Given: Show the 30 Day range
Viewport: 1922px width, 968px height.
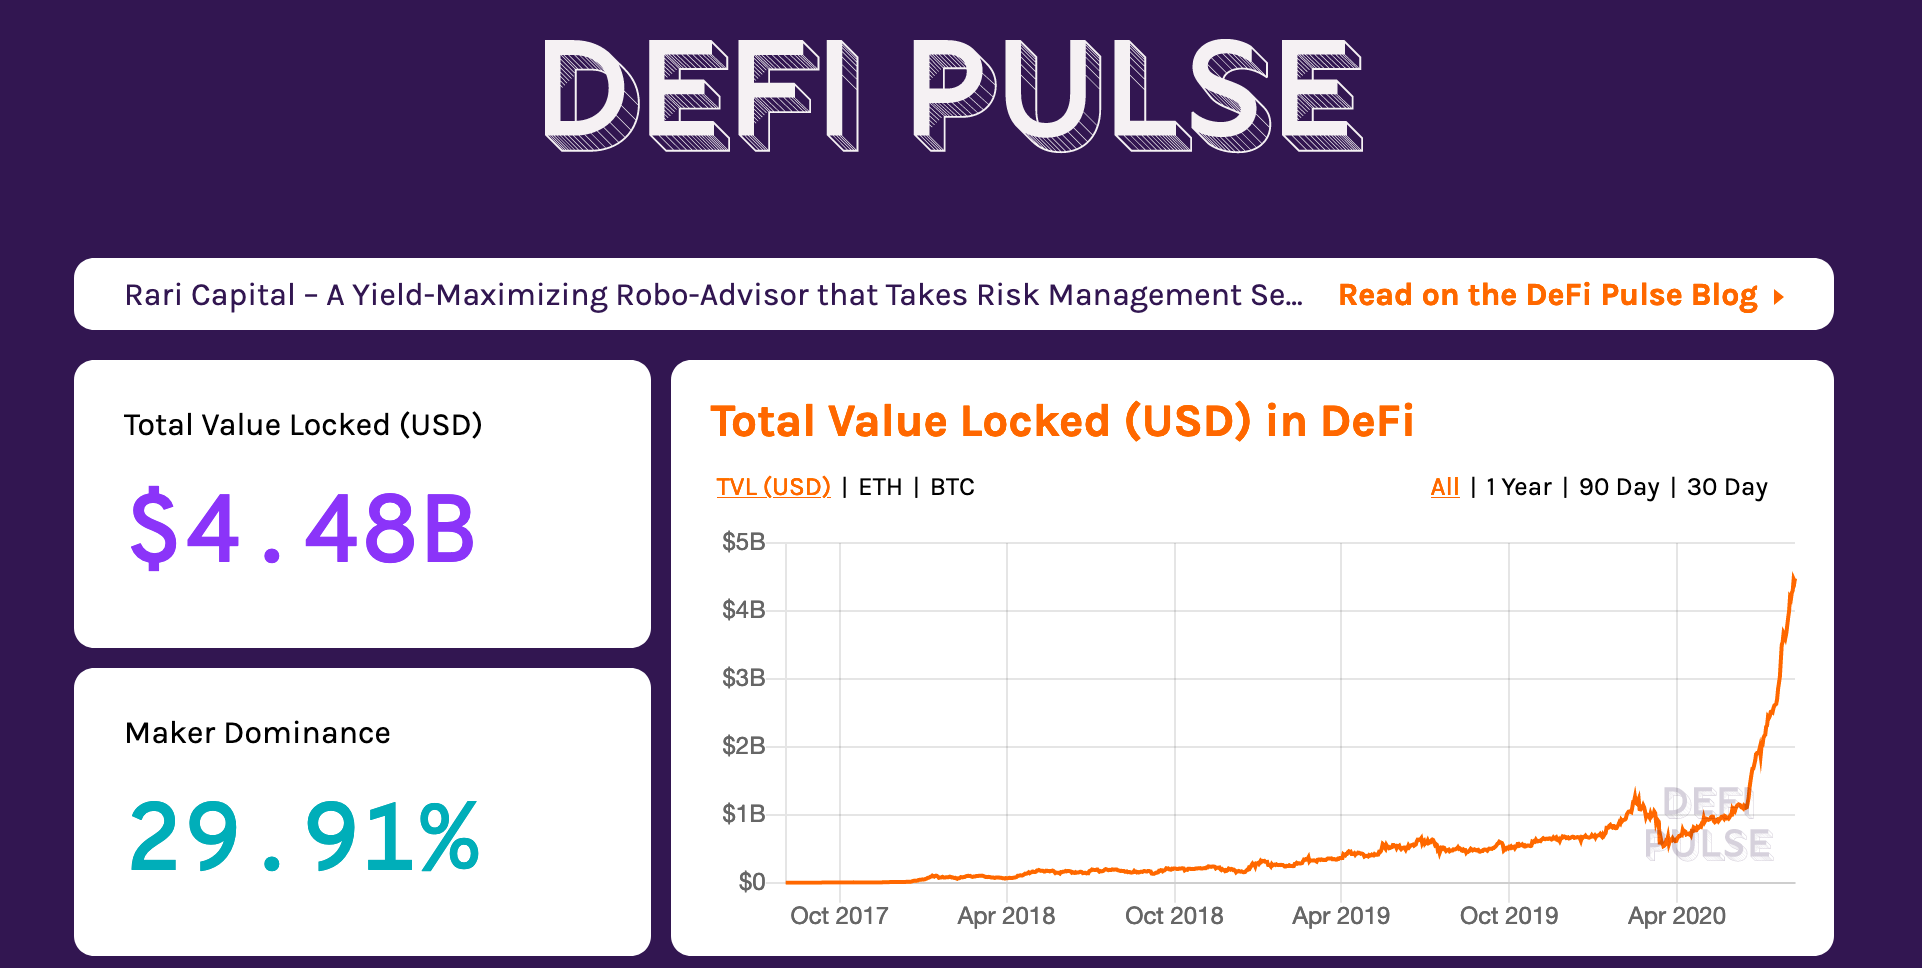Looking at the screenshot, I should click(x=1727, y=487).
